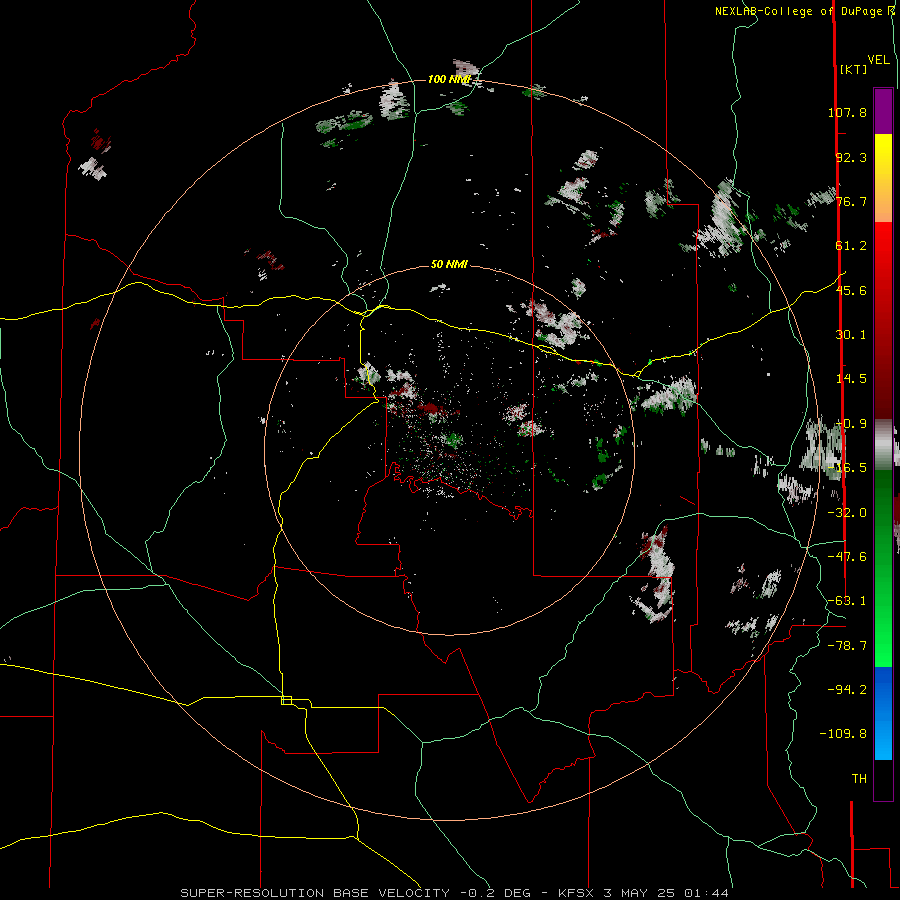The image size is (900, 900).
Task: Click the 45.6 velocity scale value
Action: [851, 290]
